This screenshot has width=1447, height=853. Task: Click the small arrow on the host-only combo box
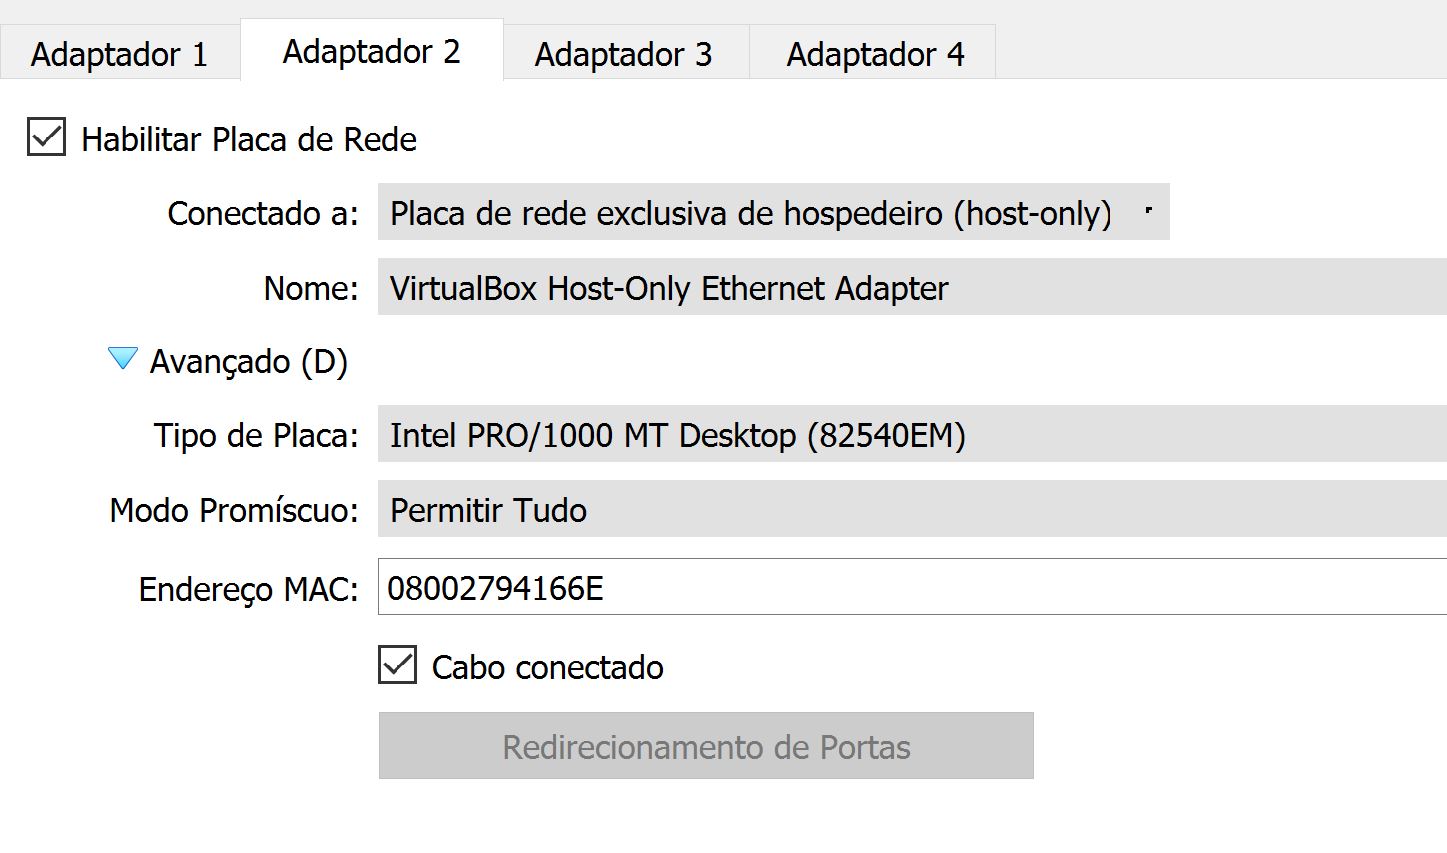click(1148, 211)
